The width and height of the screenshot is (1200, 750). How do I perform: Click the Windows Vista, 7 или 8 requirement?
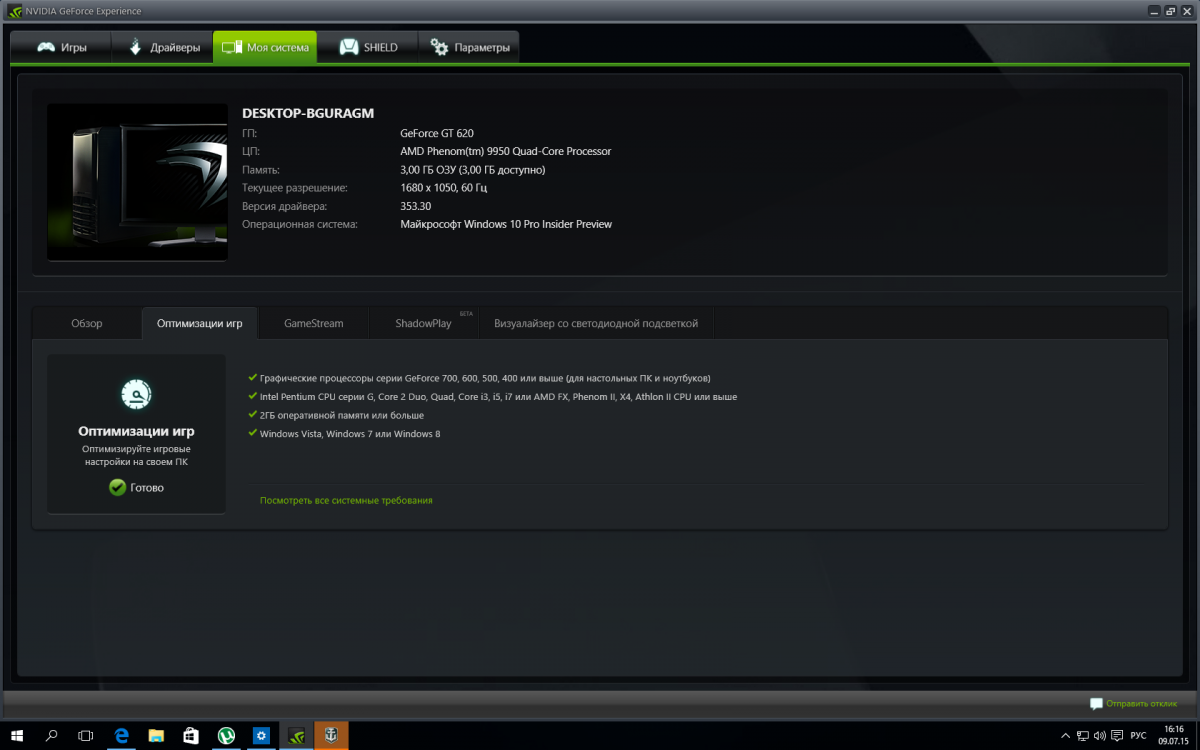coord(350,434)
